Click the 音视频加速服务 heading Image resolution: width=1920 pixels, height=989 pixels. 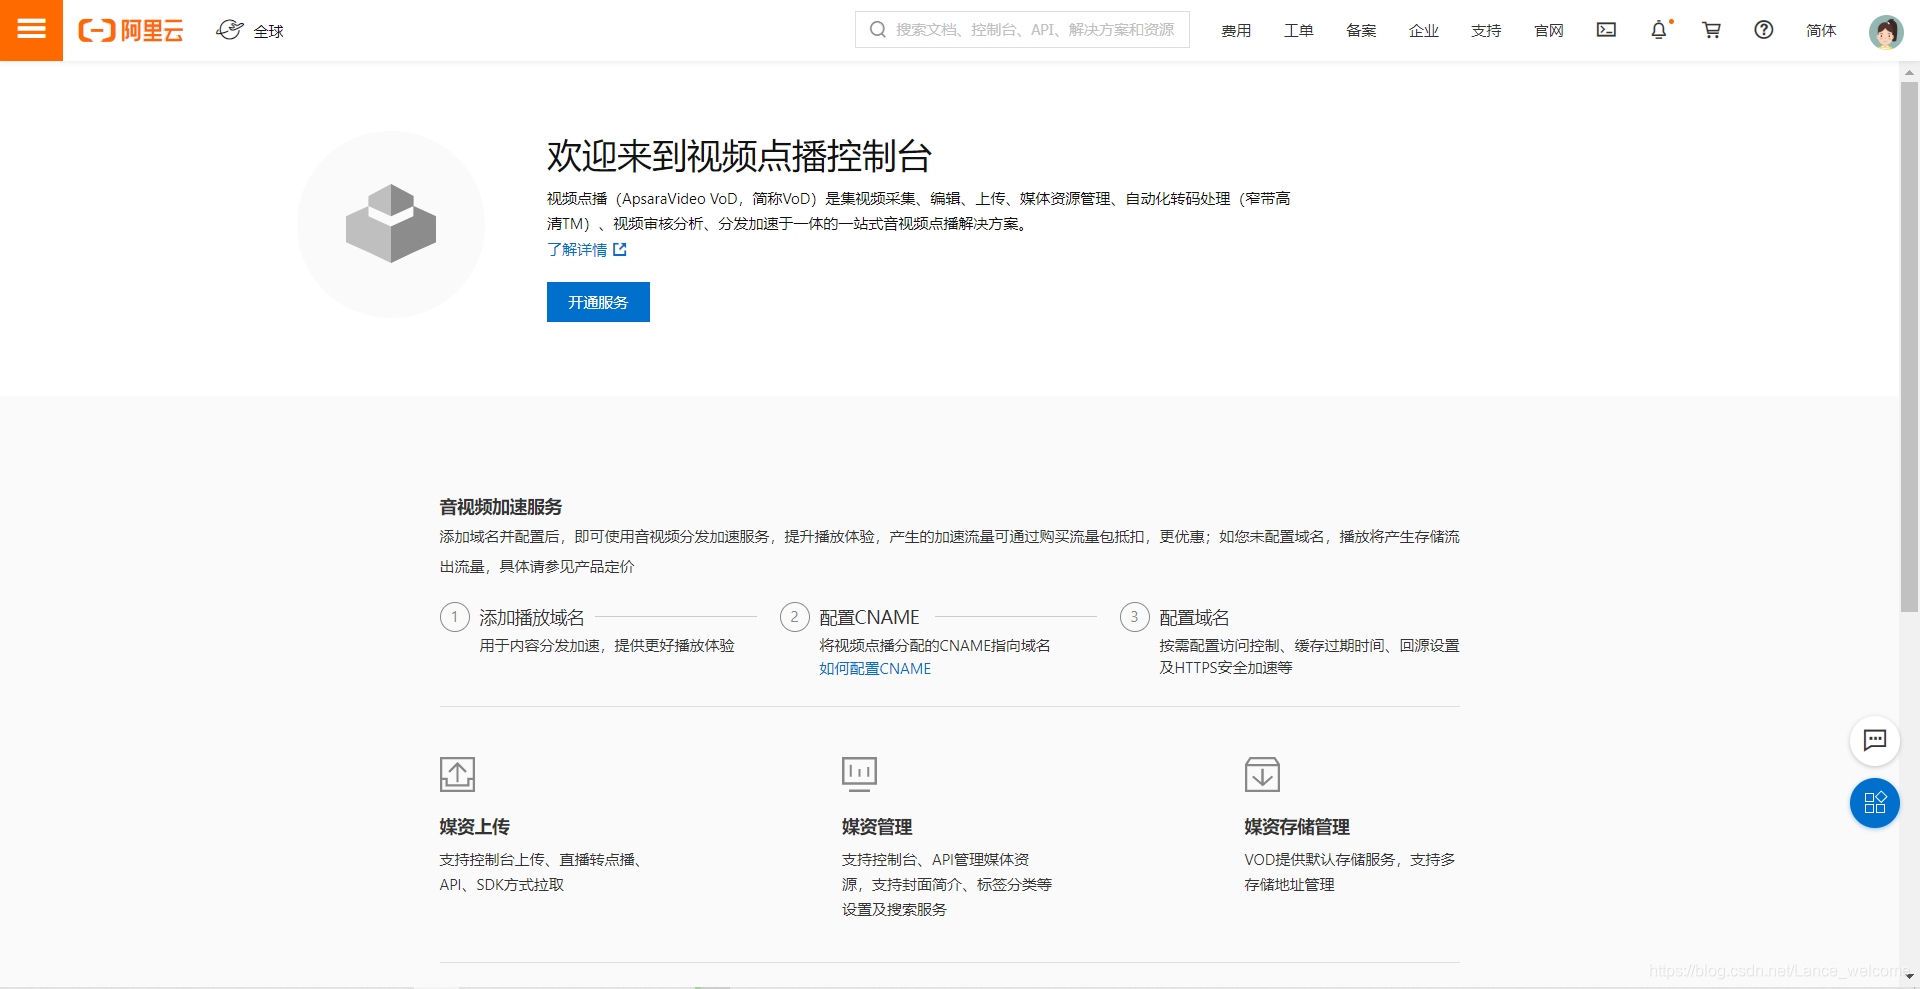pos(501,507)
